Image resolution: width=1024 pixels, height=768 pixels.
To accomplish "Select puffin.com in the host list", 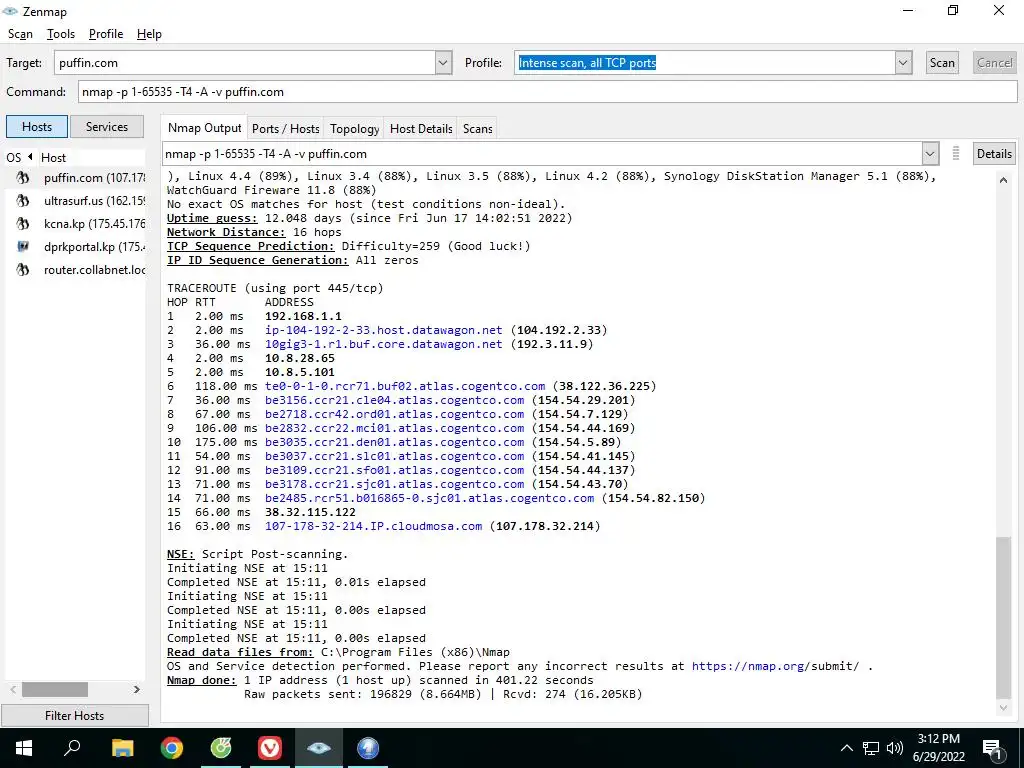I will click(x=76, y=178).
